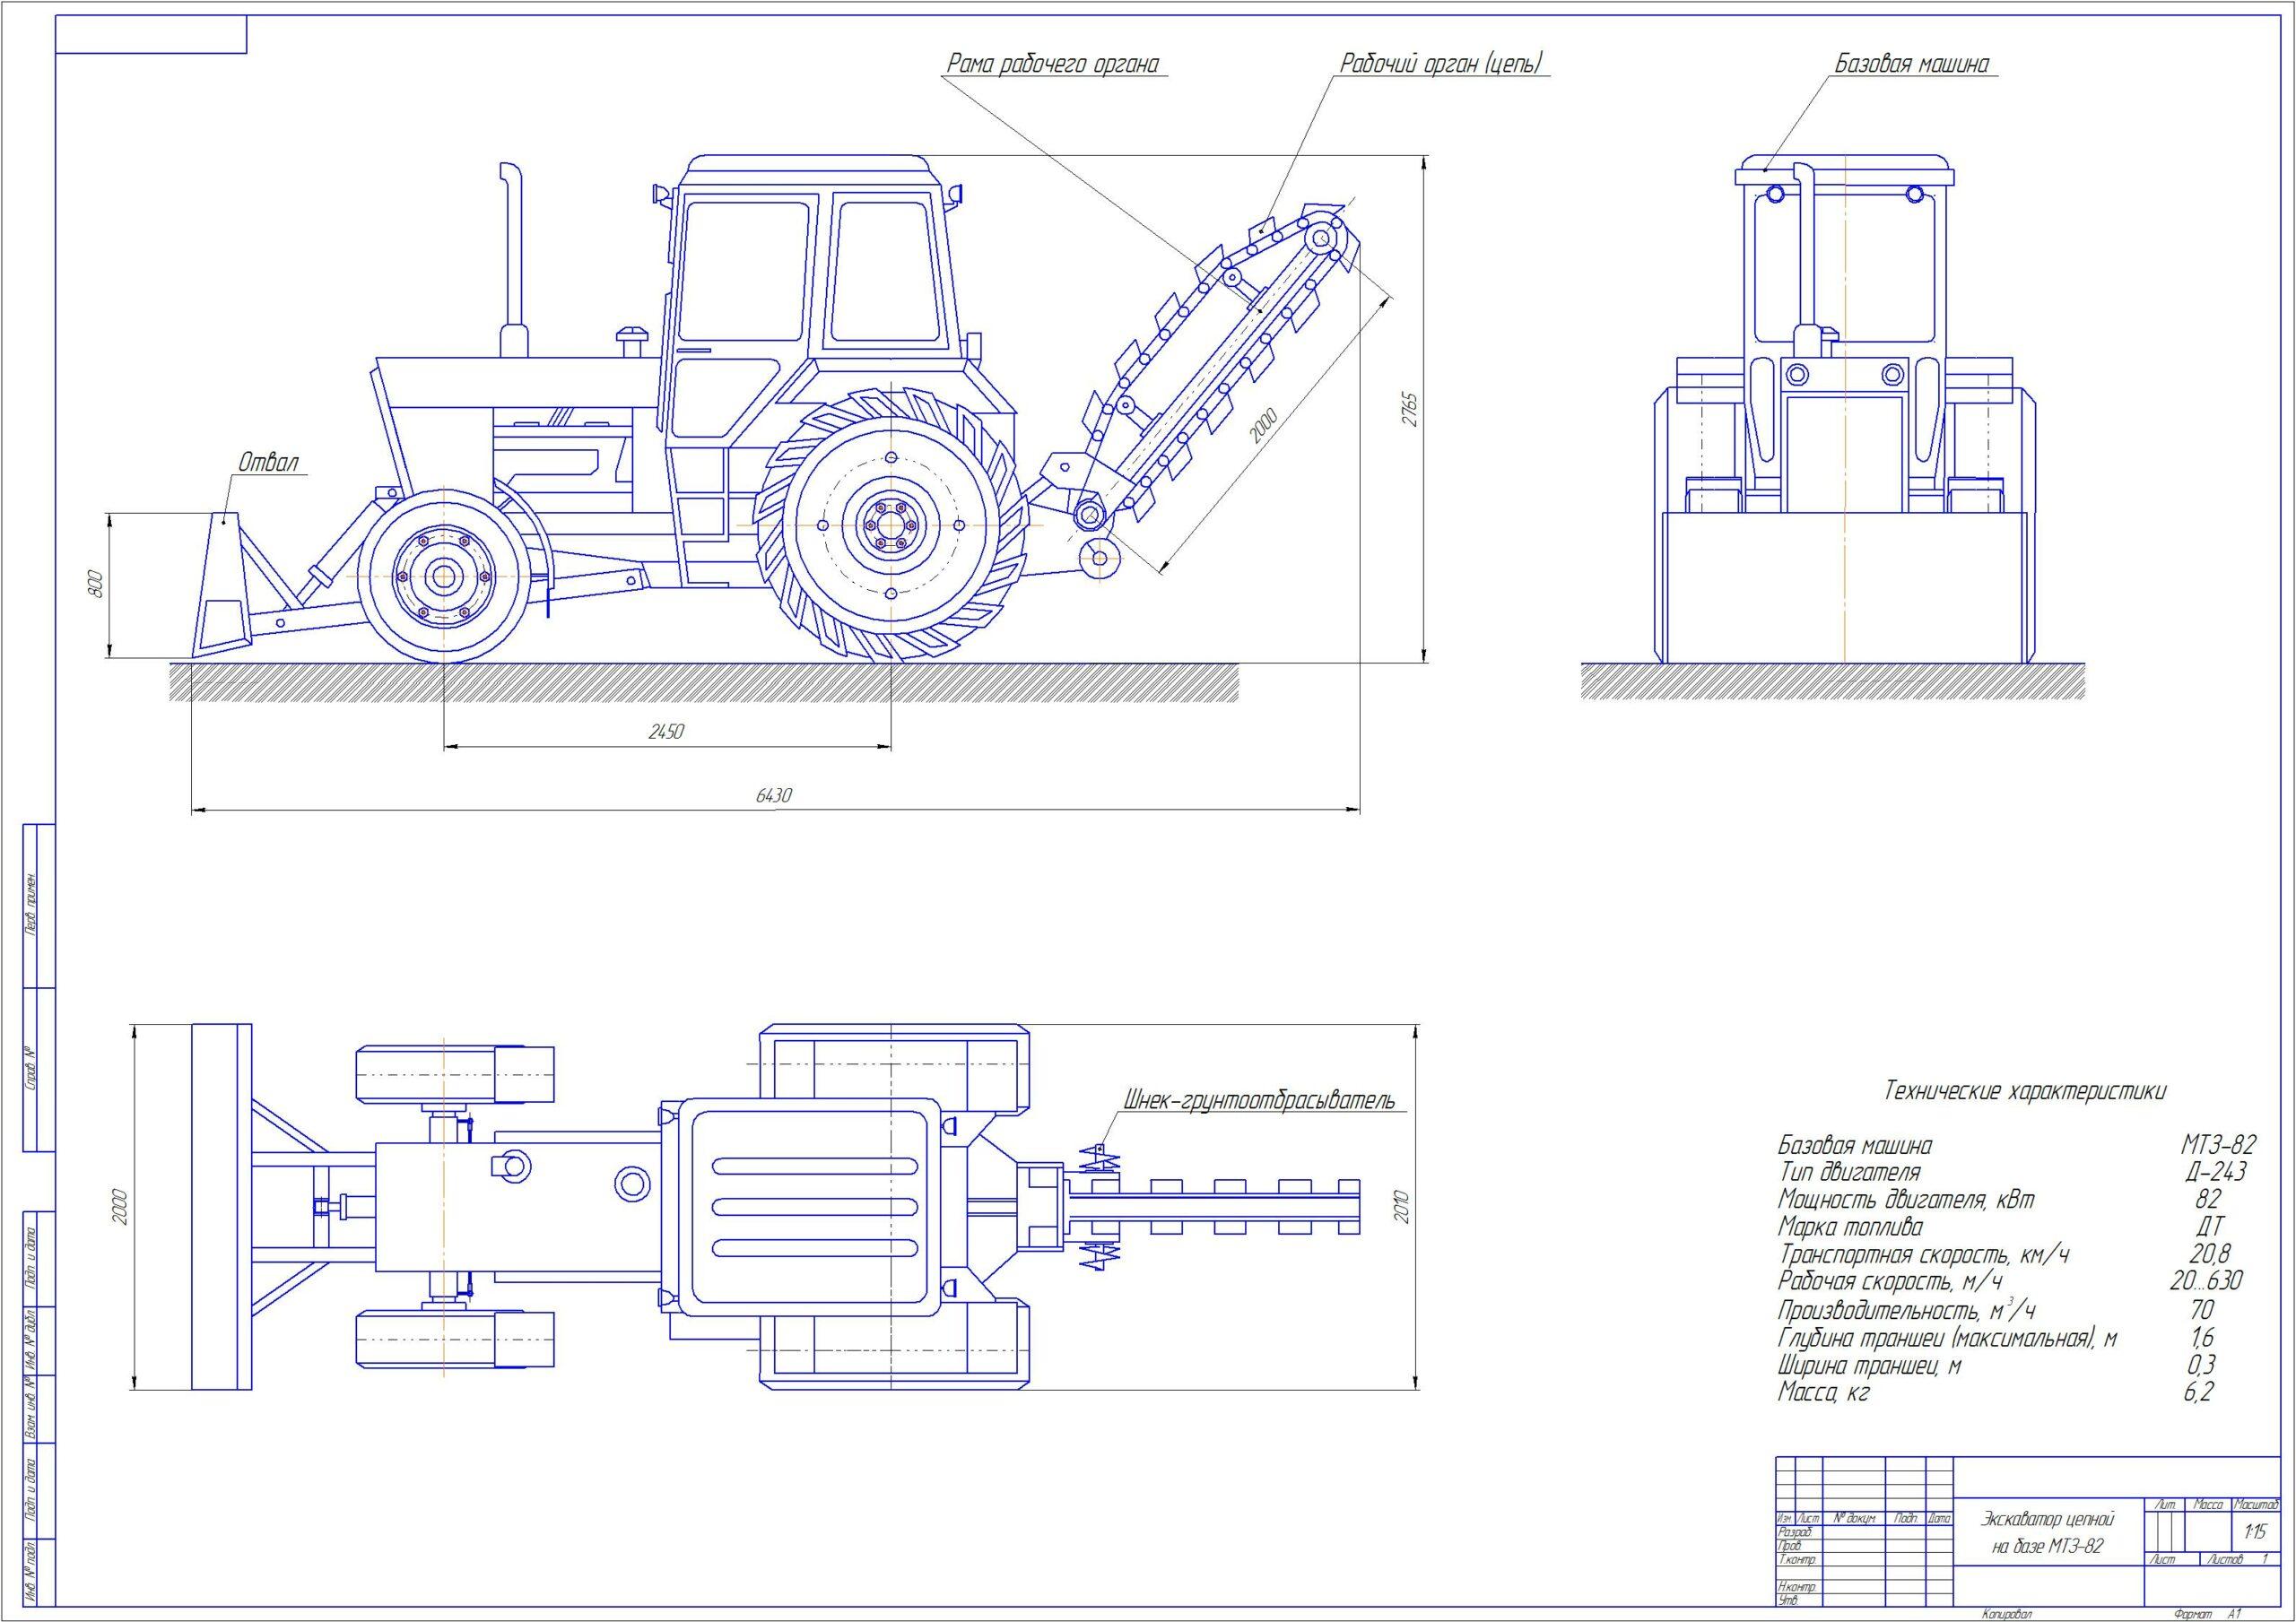The image size is (2296, 1622).
Task: Click the 'Технические характеристики' heading
Action: [2025, 1091]
